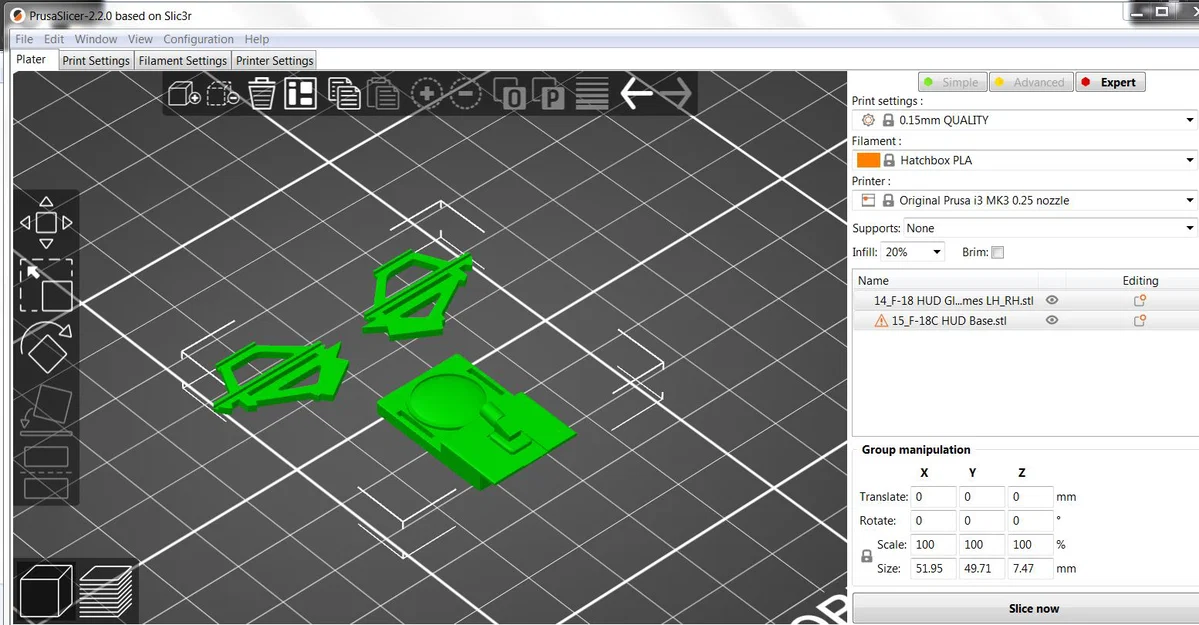Click the warning triangle on 15_F-18C HUD Base
This screenshot has width=1199, height=625.
click(x=881, y=321)
